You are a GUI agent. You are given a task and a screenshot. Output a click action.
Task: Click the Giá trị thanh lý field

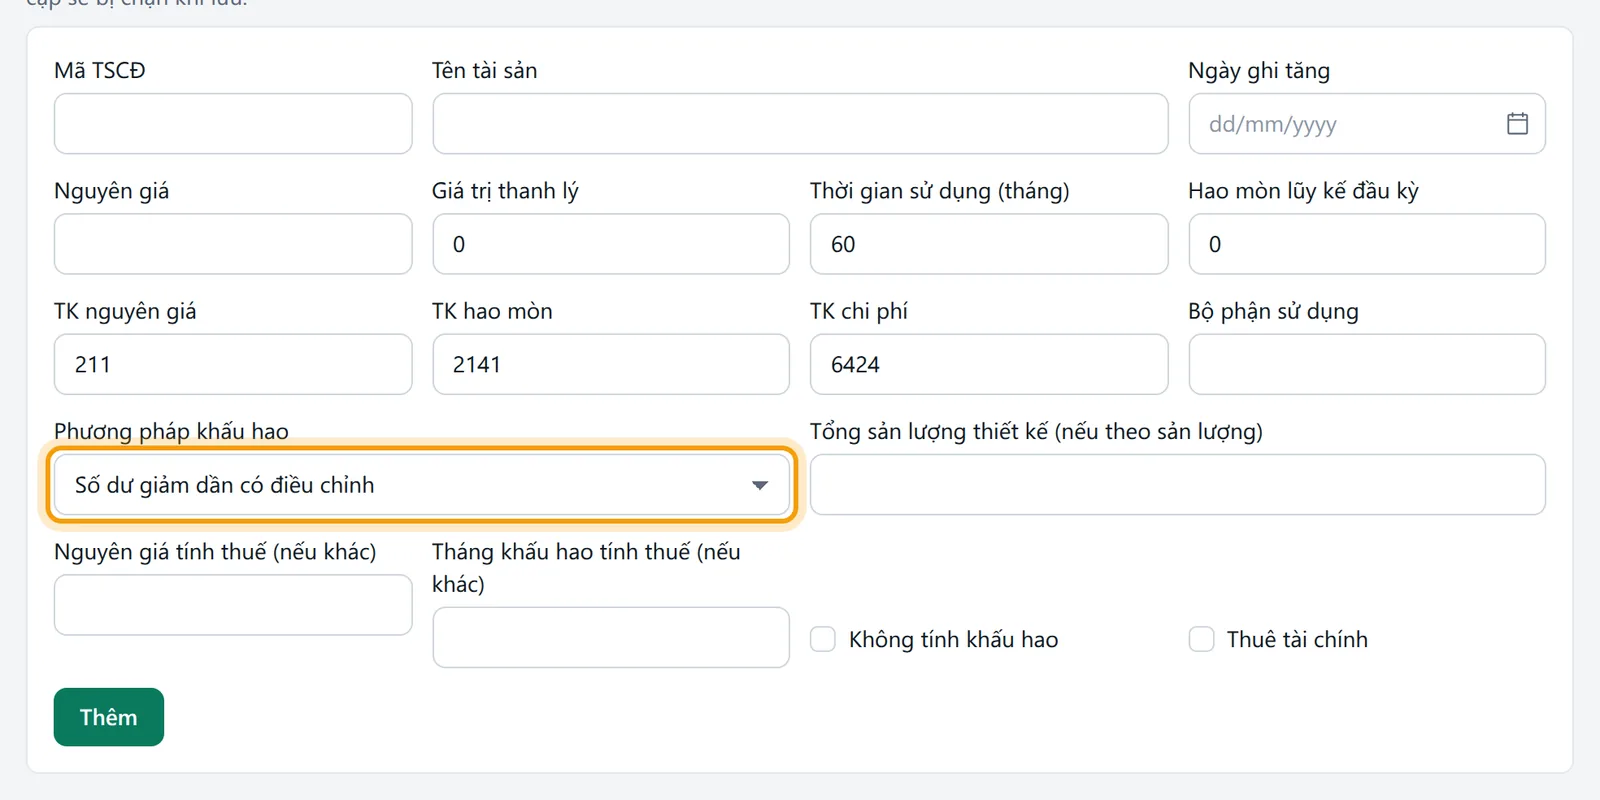(x=611, y=244)
